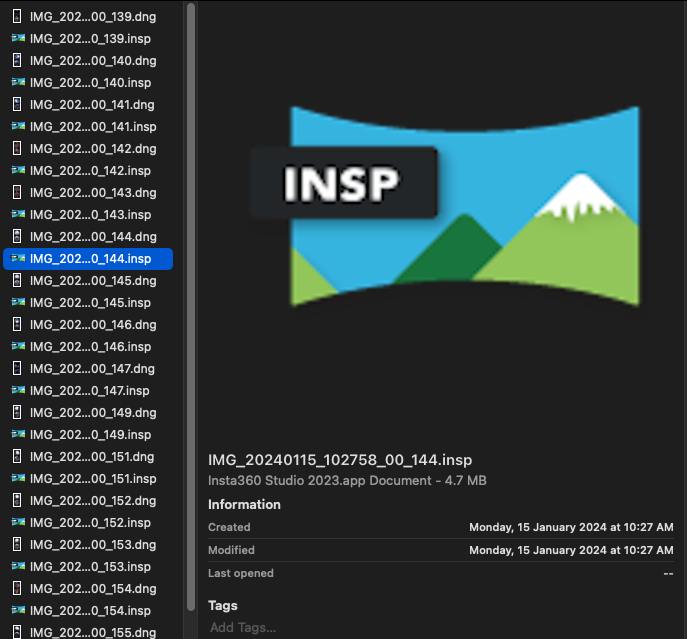Click the panorama icon of IMG_202...0_142.insp

tap(18, 170)
